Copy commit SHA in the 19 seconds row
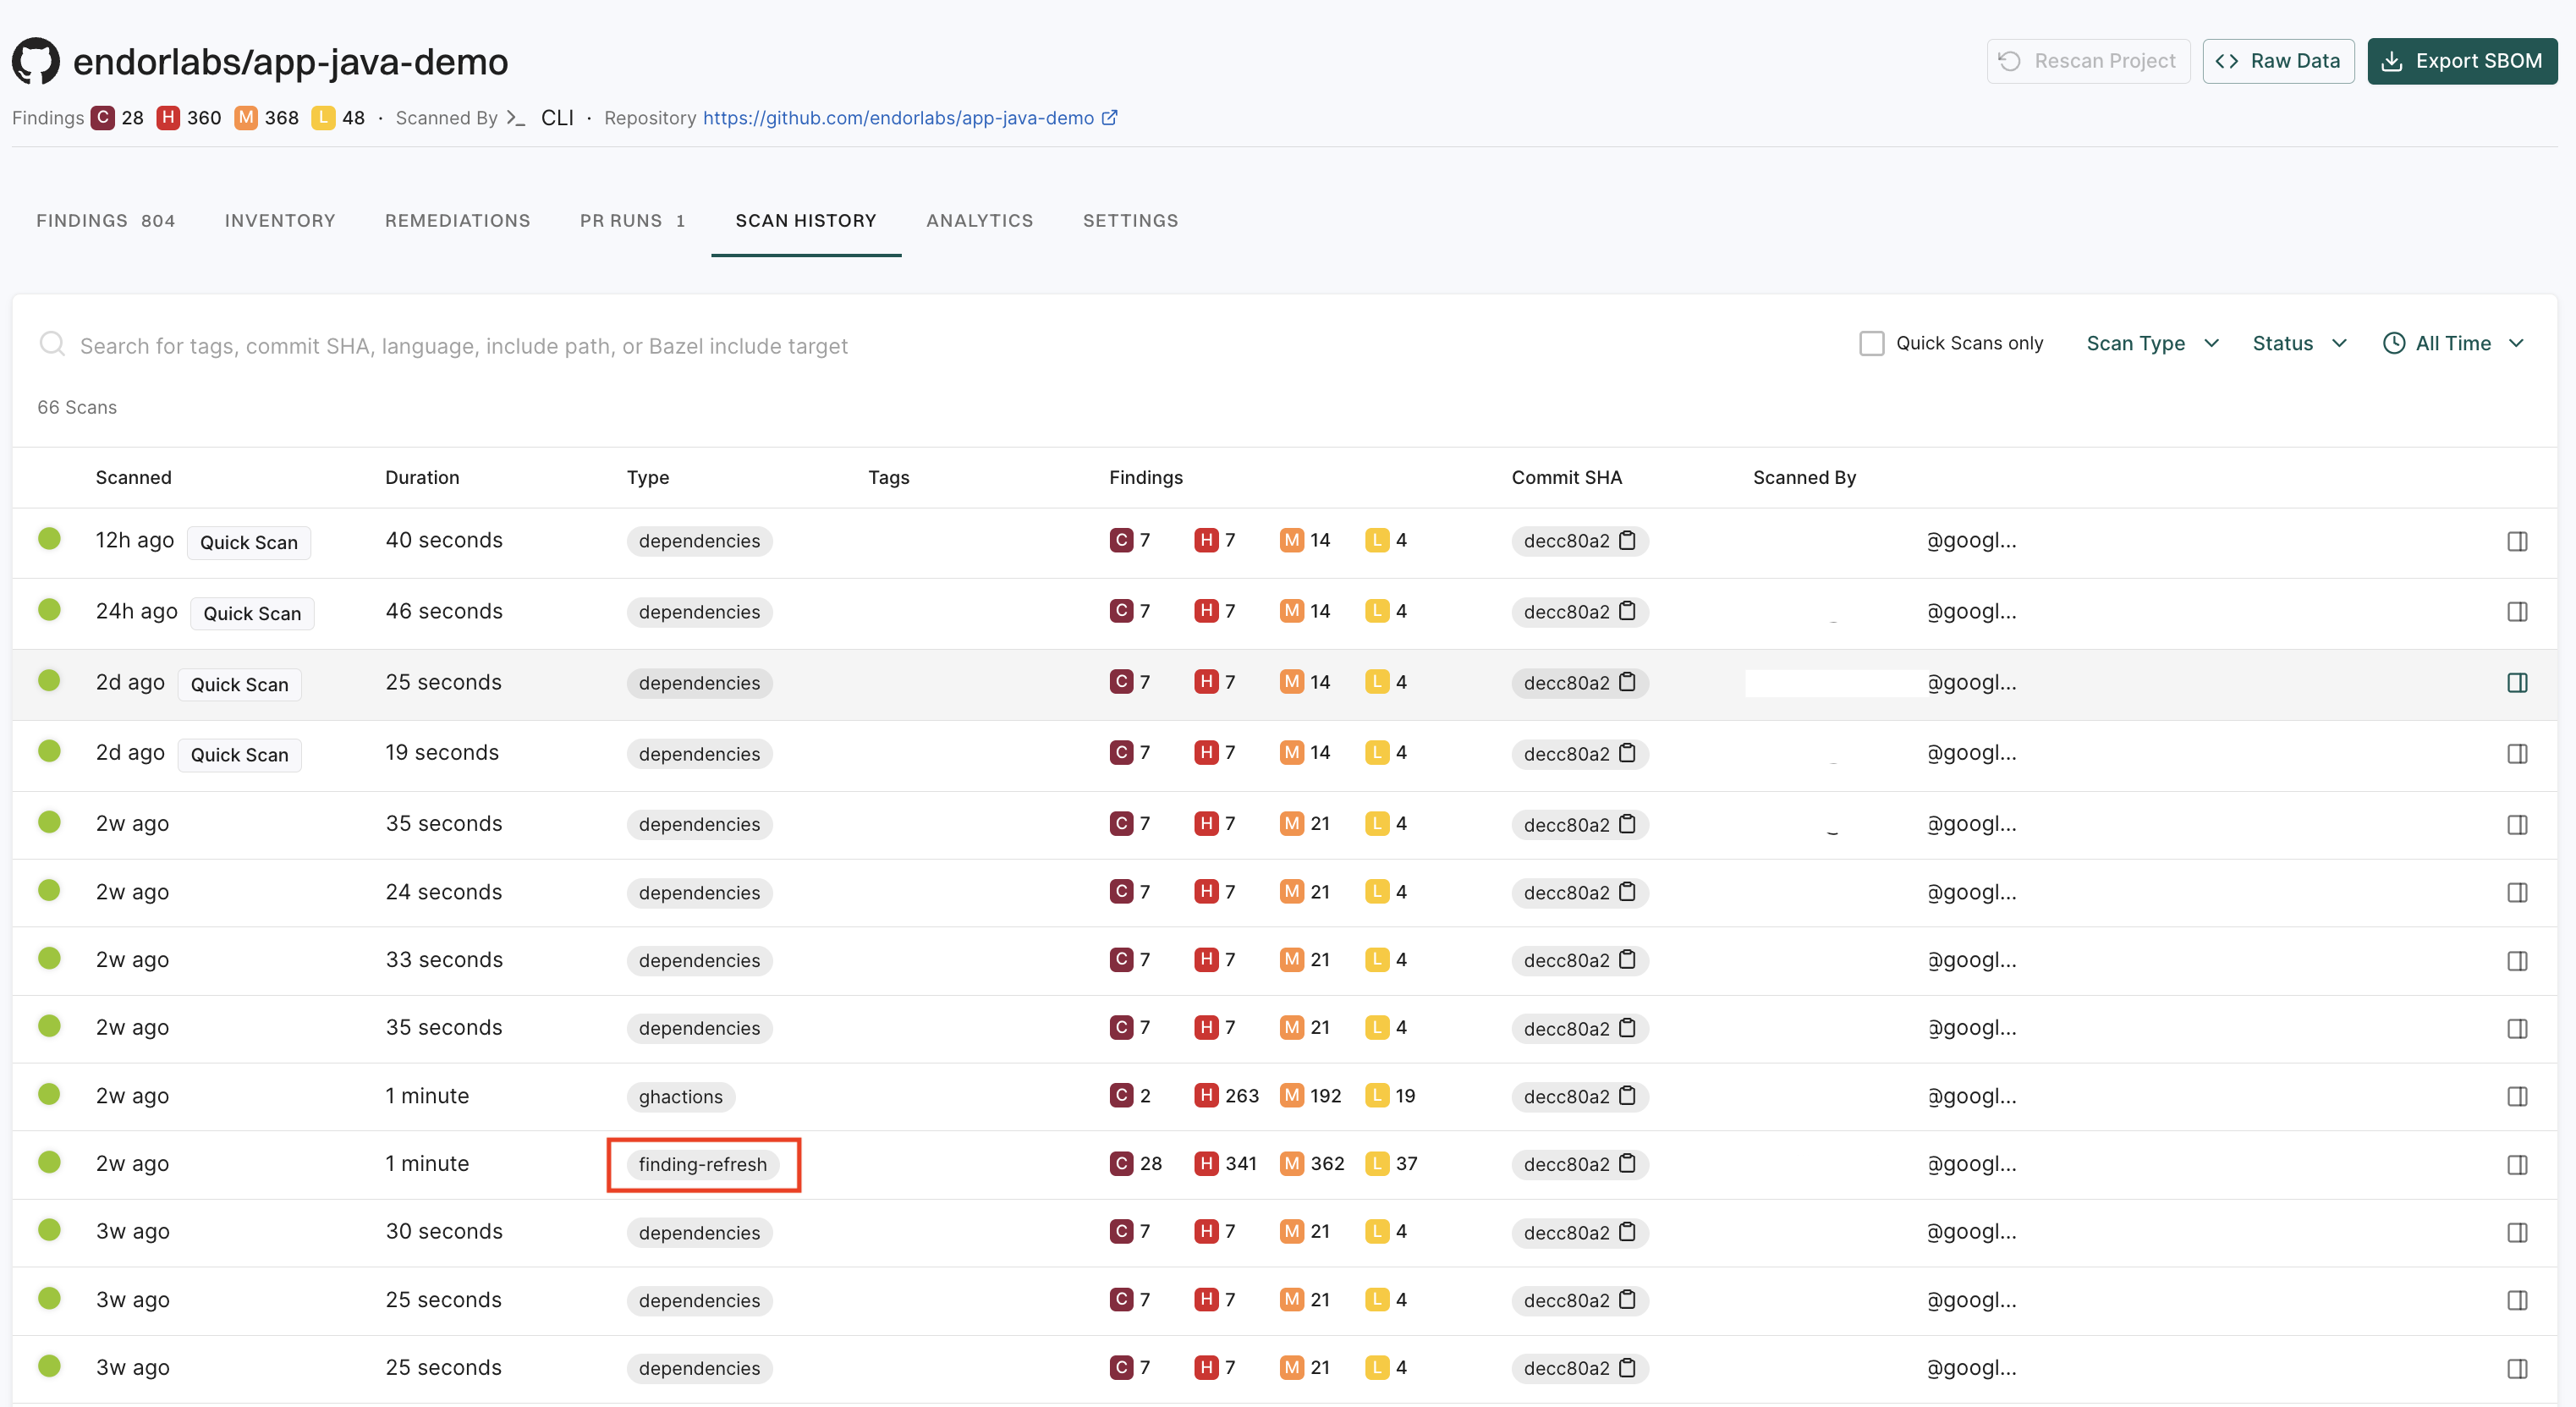Screen dimensions: 2576x1407 coord(1627,753)
